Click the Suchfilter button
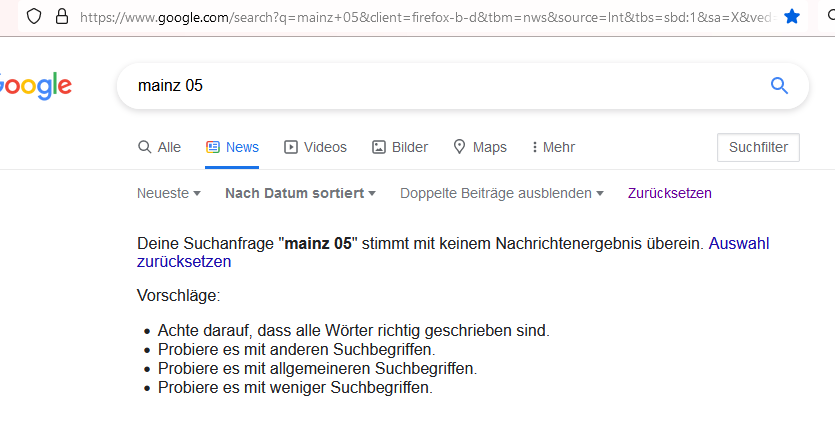 [758, 147]
